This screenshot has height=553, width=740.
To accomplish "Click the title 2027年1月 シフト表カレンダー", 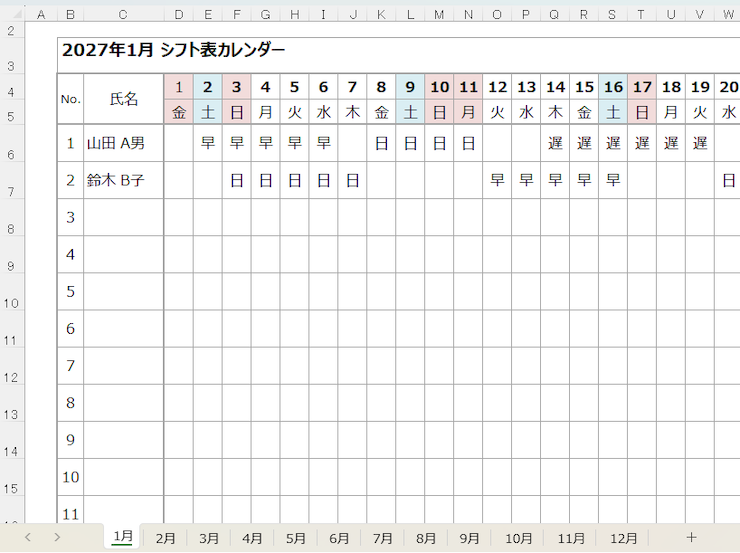I will click(x=173, y=50).
